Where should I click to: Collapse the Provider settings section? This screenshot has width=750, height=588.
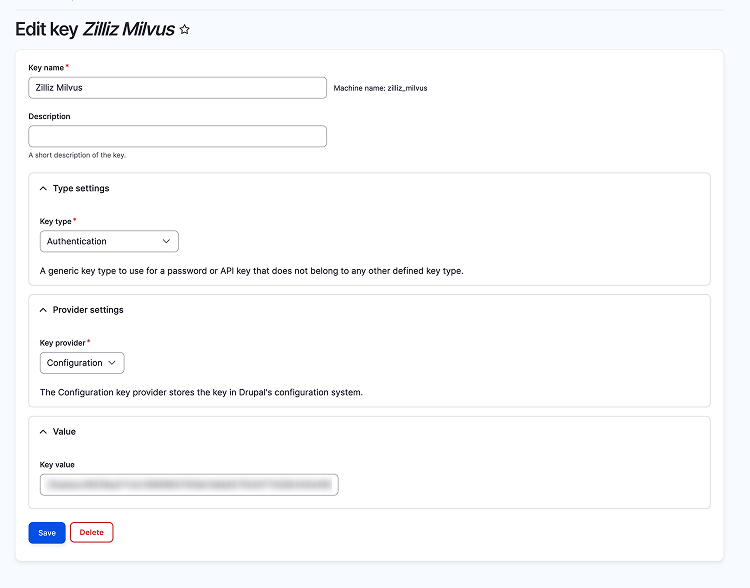(x=81, y=310)
